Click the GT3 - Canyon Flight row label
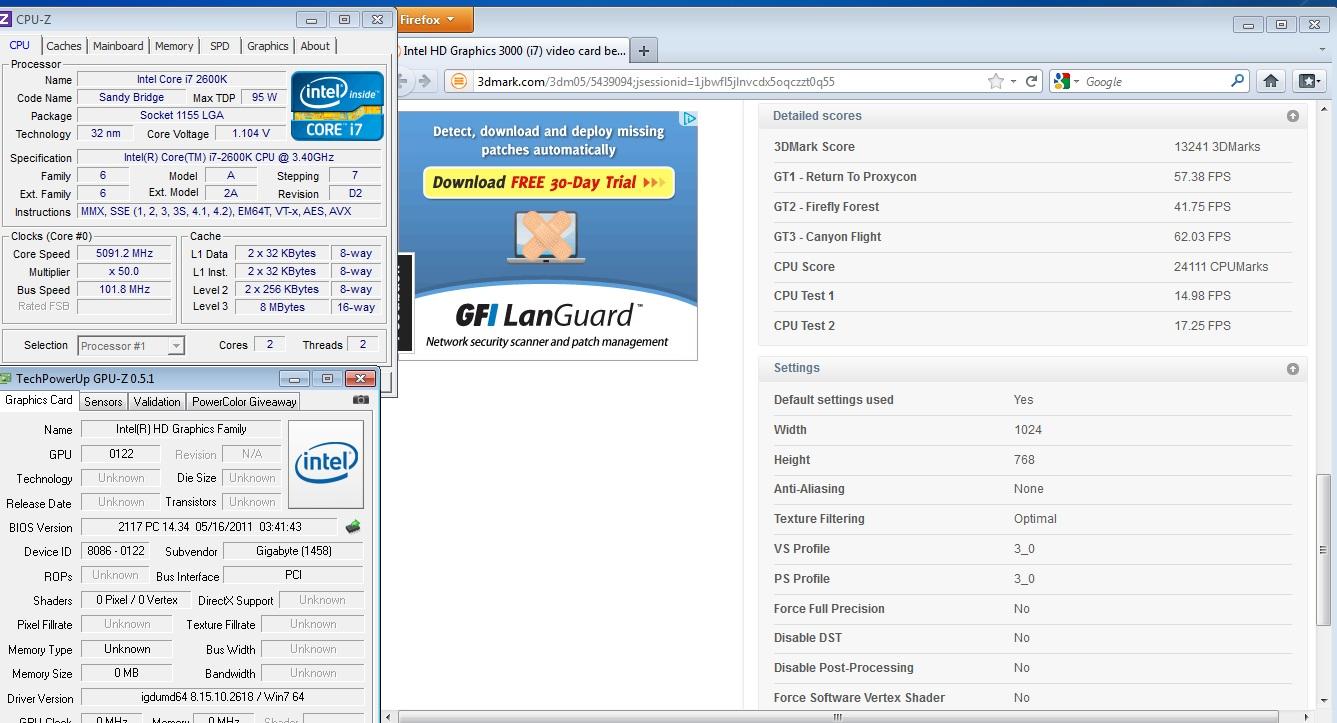1337x723 pixels. coord(828,237)
